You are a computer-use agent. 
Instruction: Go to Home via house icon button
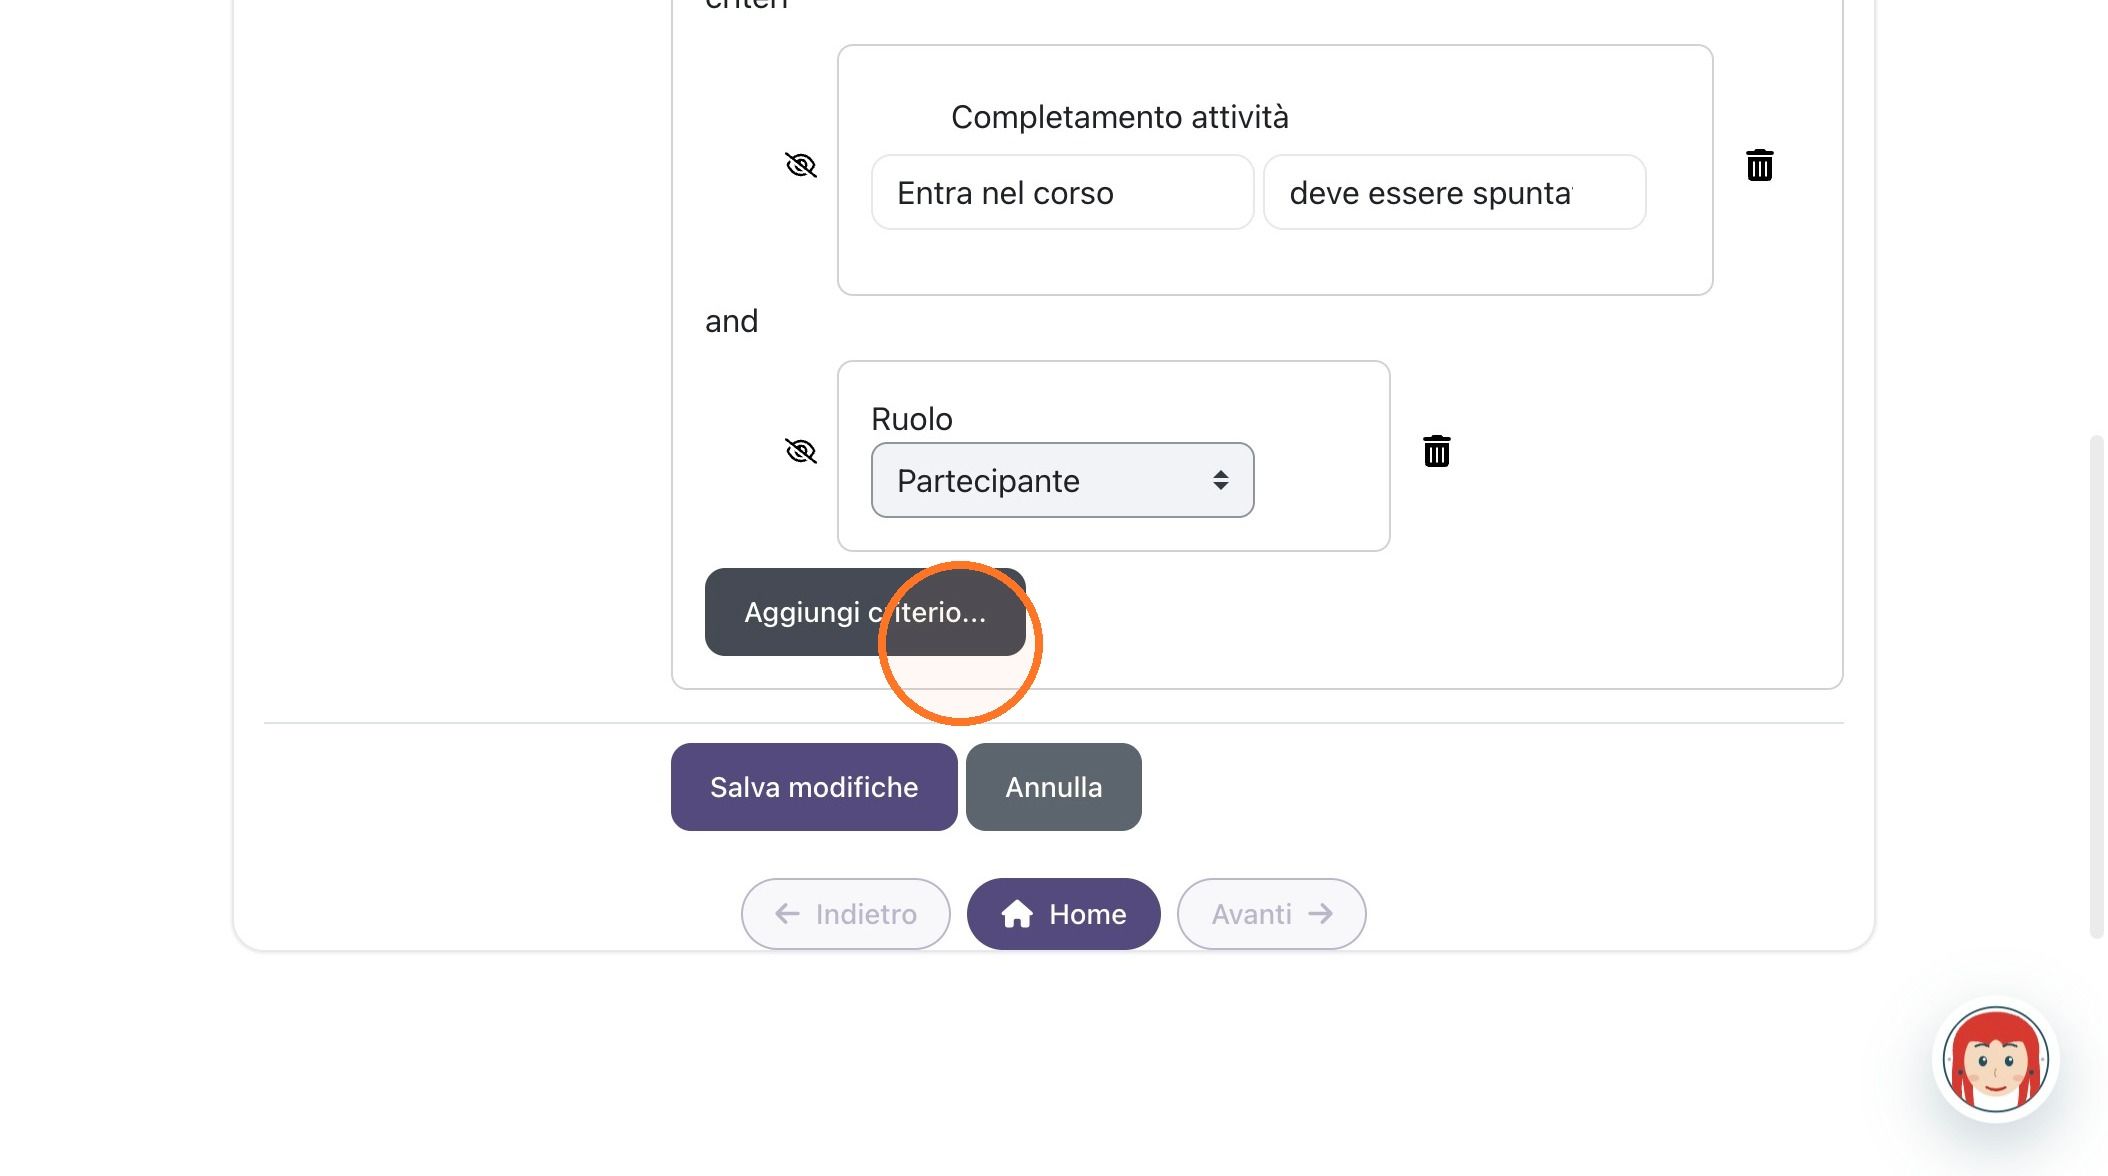(1064, 914)
